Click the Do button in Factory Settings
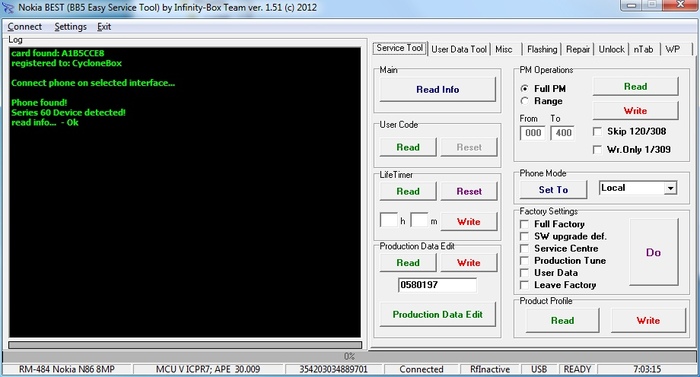The height and width of the screenshot is (377, 700). tap(654, 252)
